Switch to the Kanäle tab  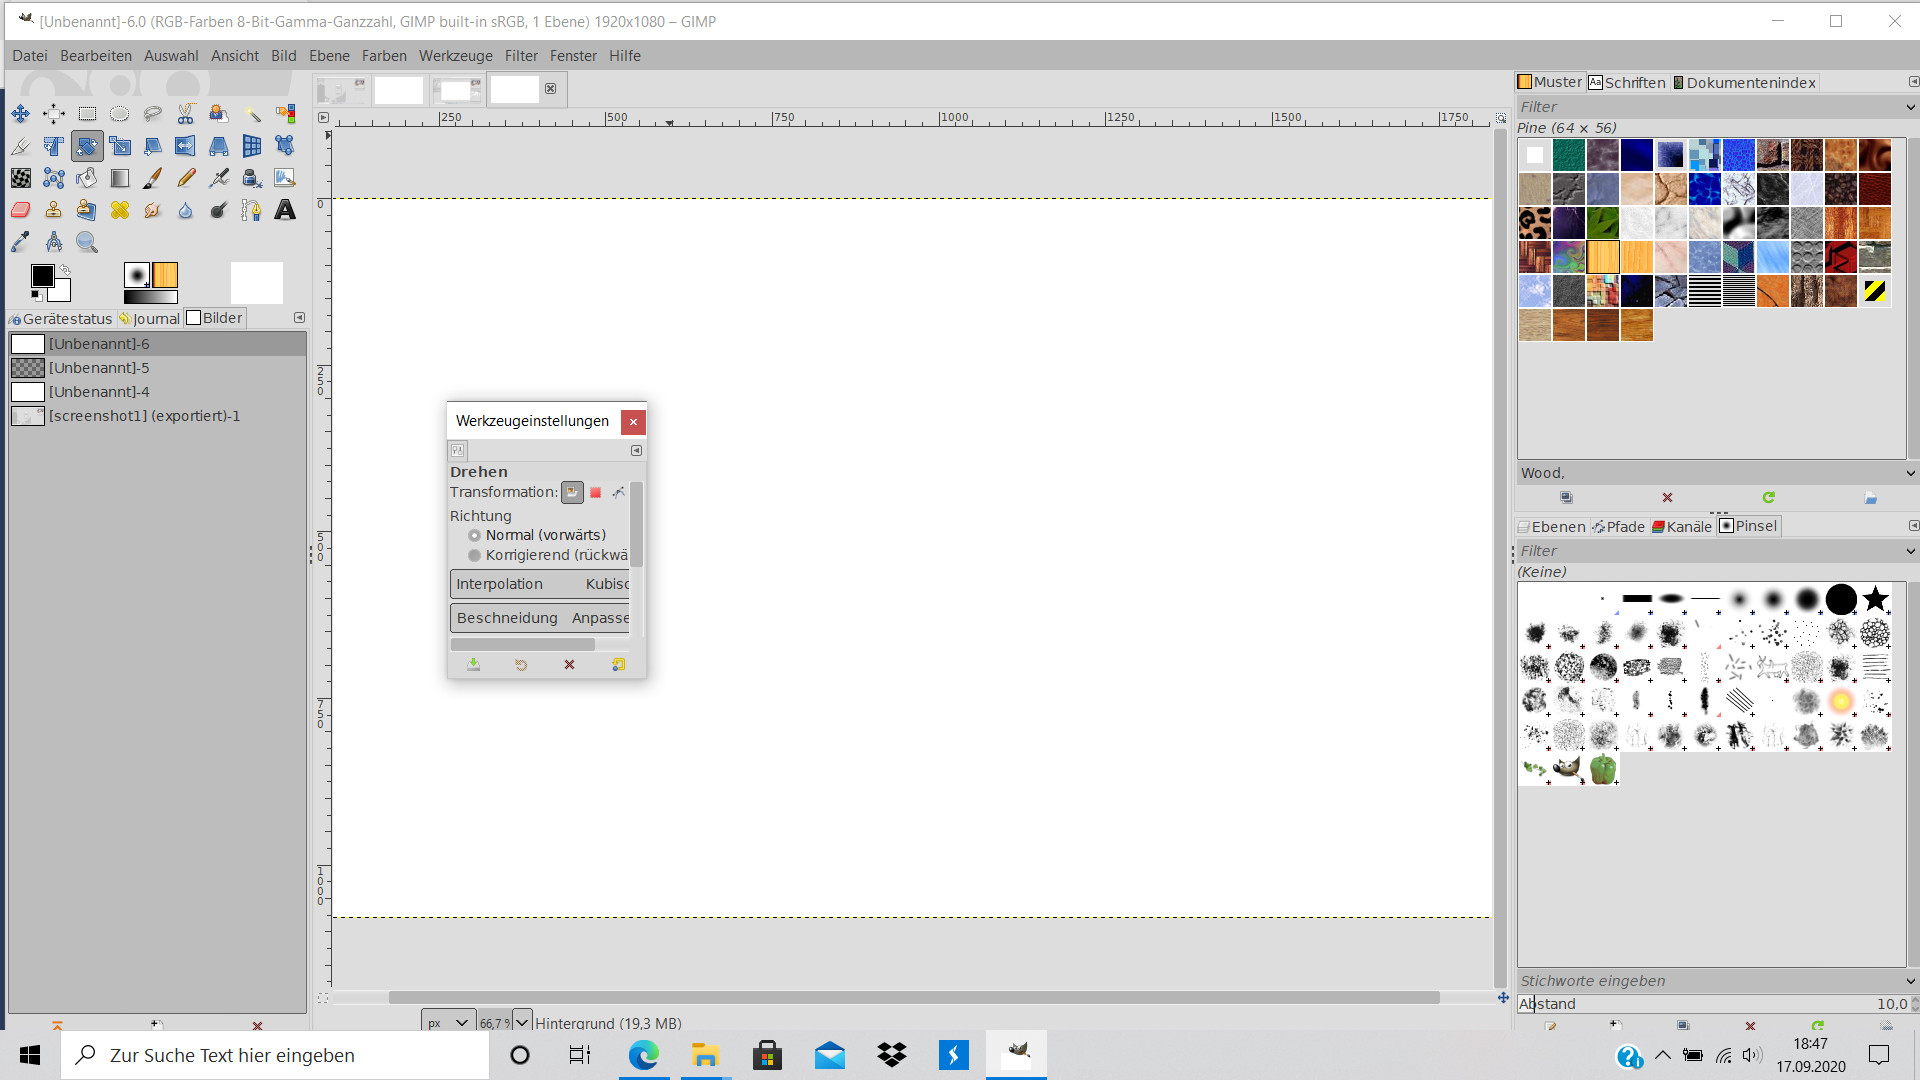click(1682, 527)
